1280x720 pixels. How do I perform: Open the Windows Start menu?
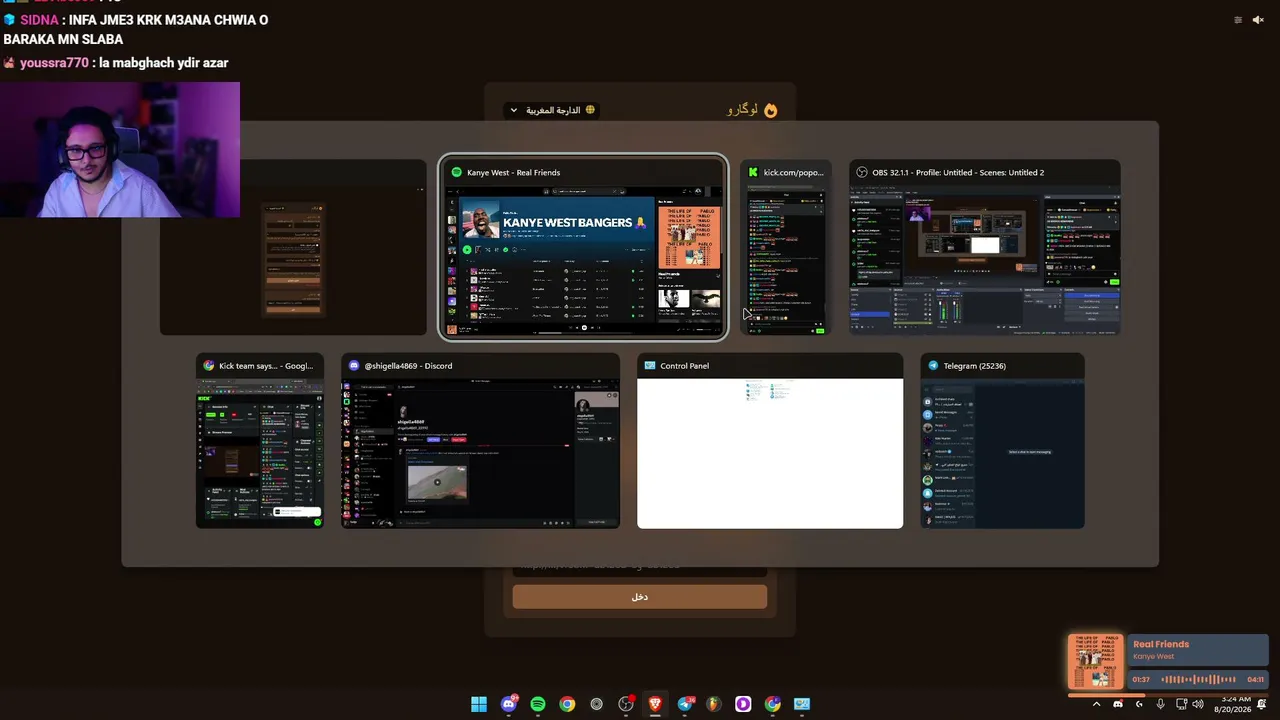tap(479, 704)
